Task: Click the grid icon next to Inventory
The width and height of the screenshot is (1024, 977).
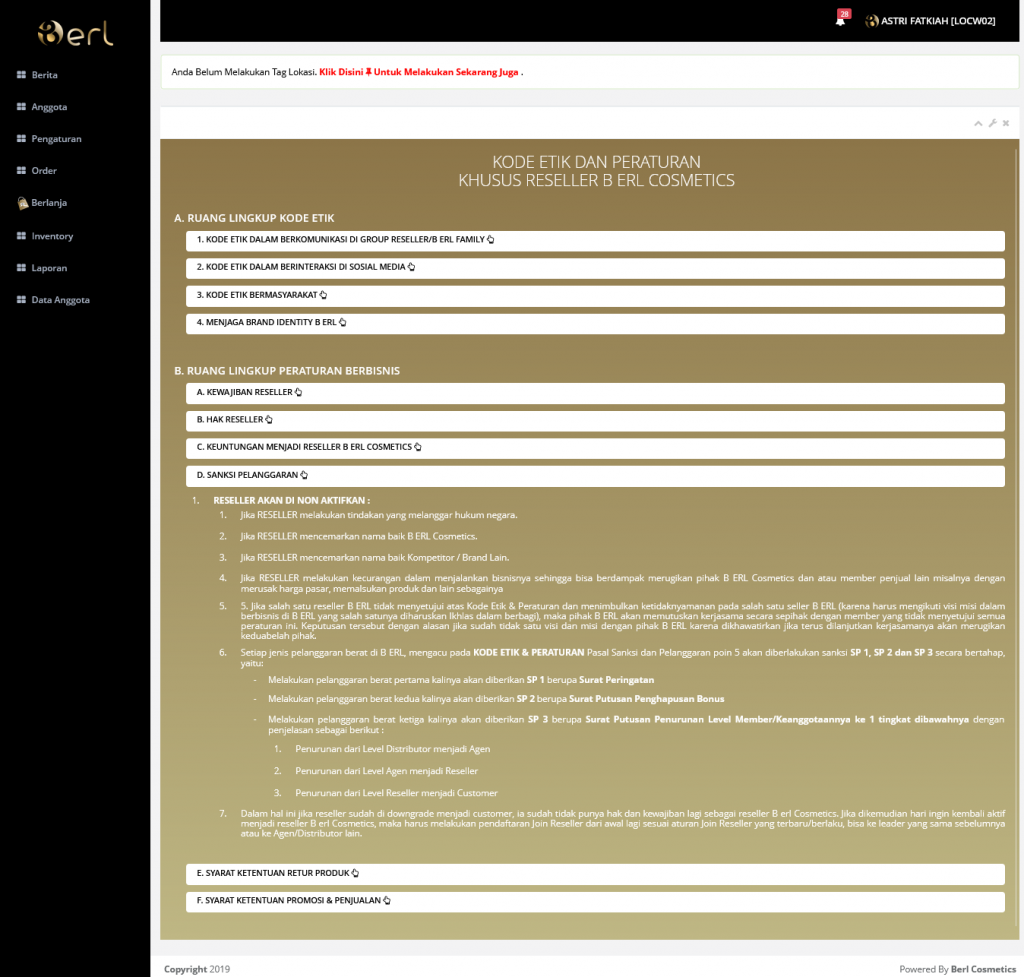Action: (x=21, y=236)
